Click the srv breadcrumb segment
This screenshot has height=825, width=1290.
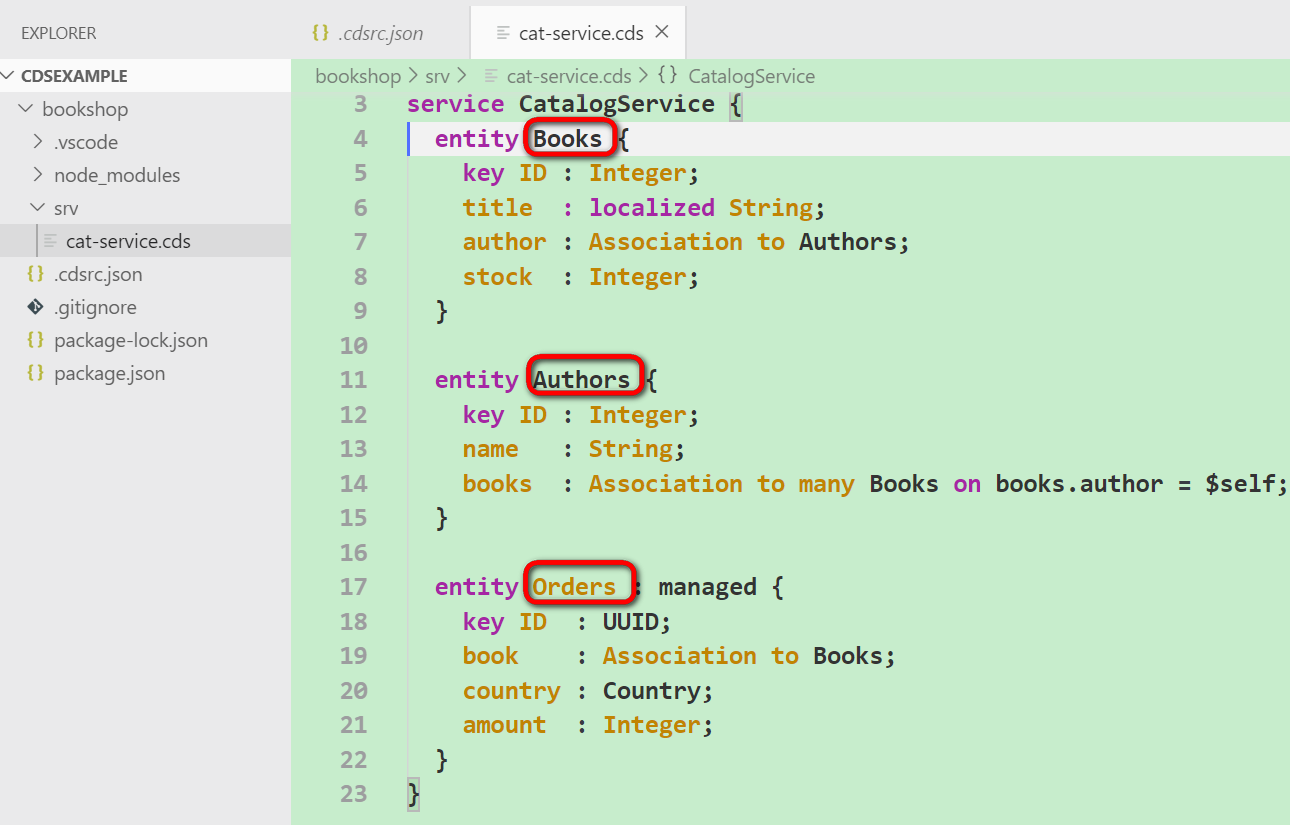click(x=437, y=76)
